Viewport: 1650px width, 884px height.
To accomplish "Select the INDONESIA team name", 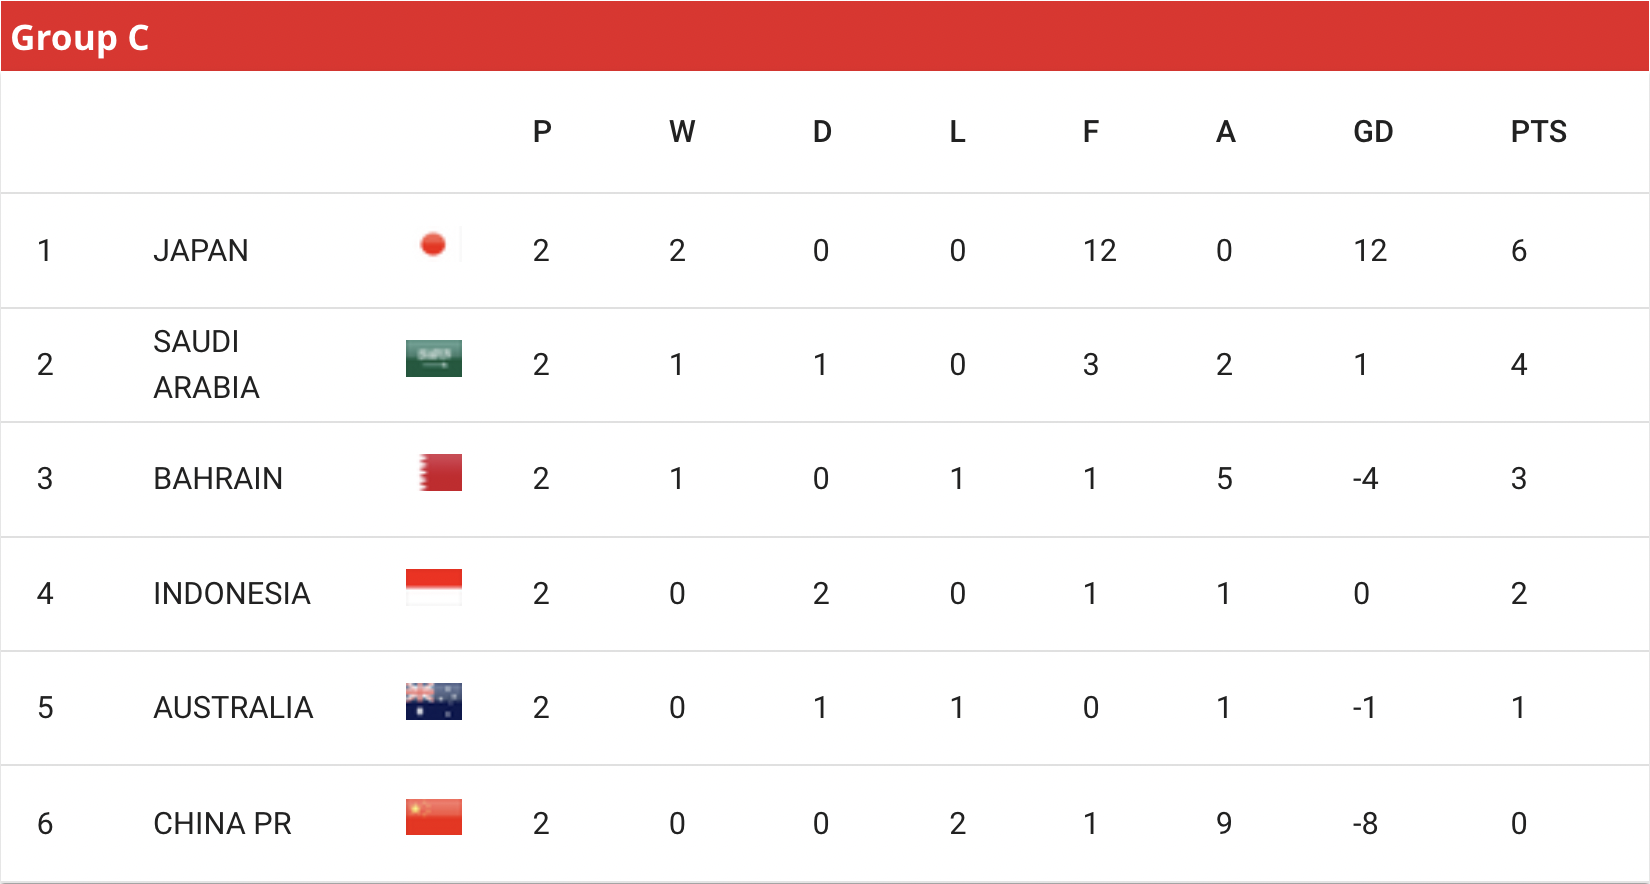I will click(232, 594).
